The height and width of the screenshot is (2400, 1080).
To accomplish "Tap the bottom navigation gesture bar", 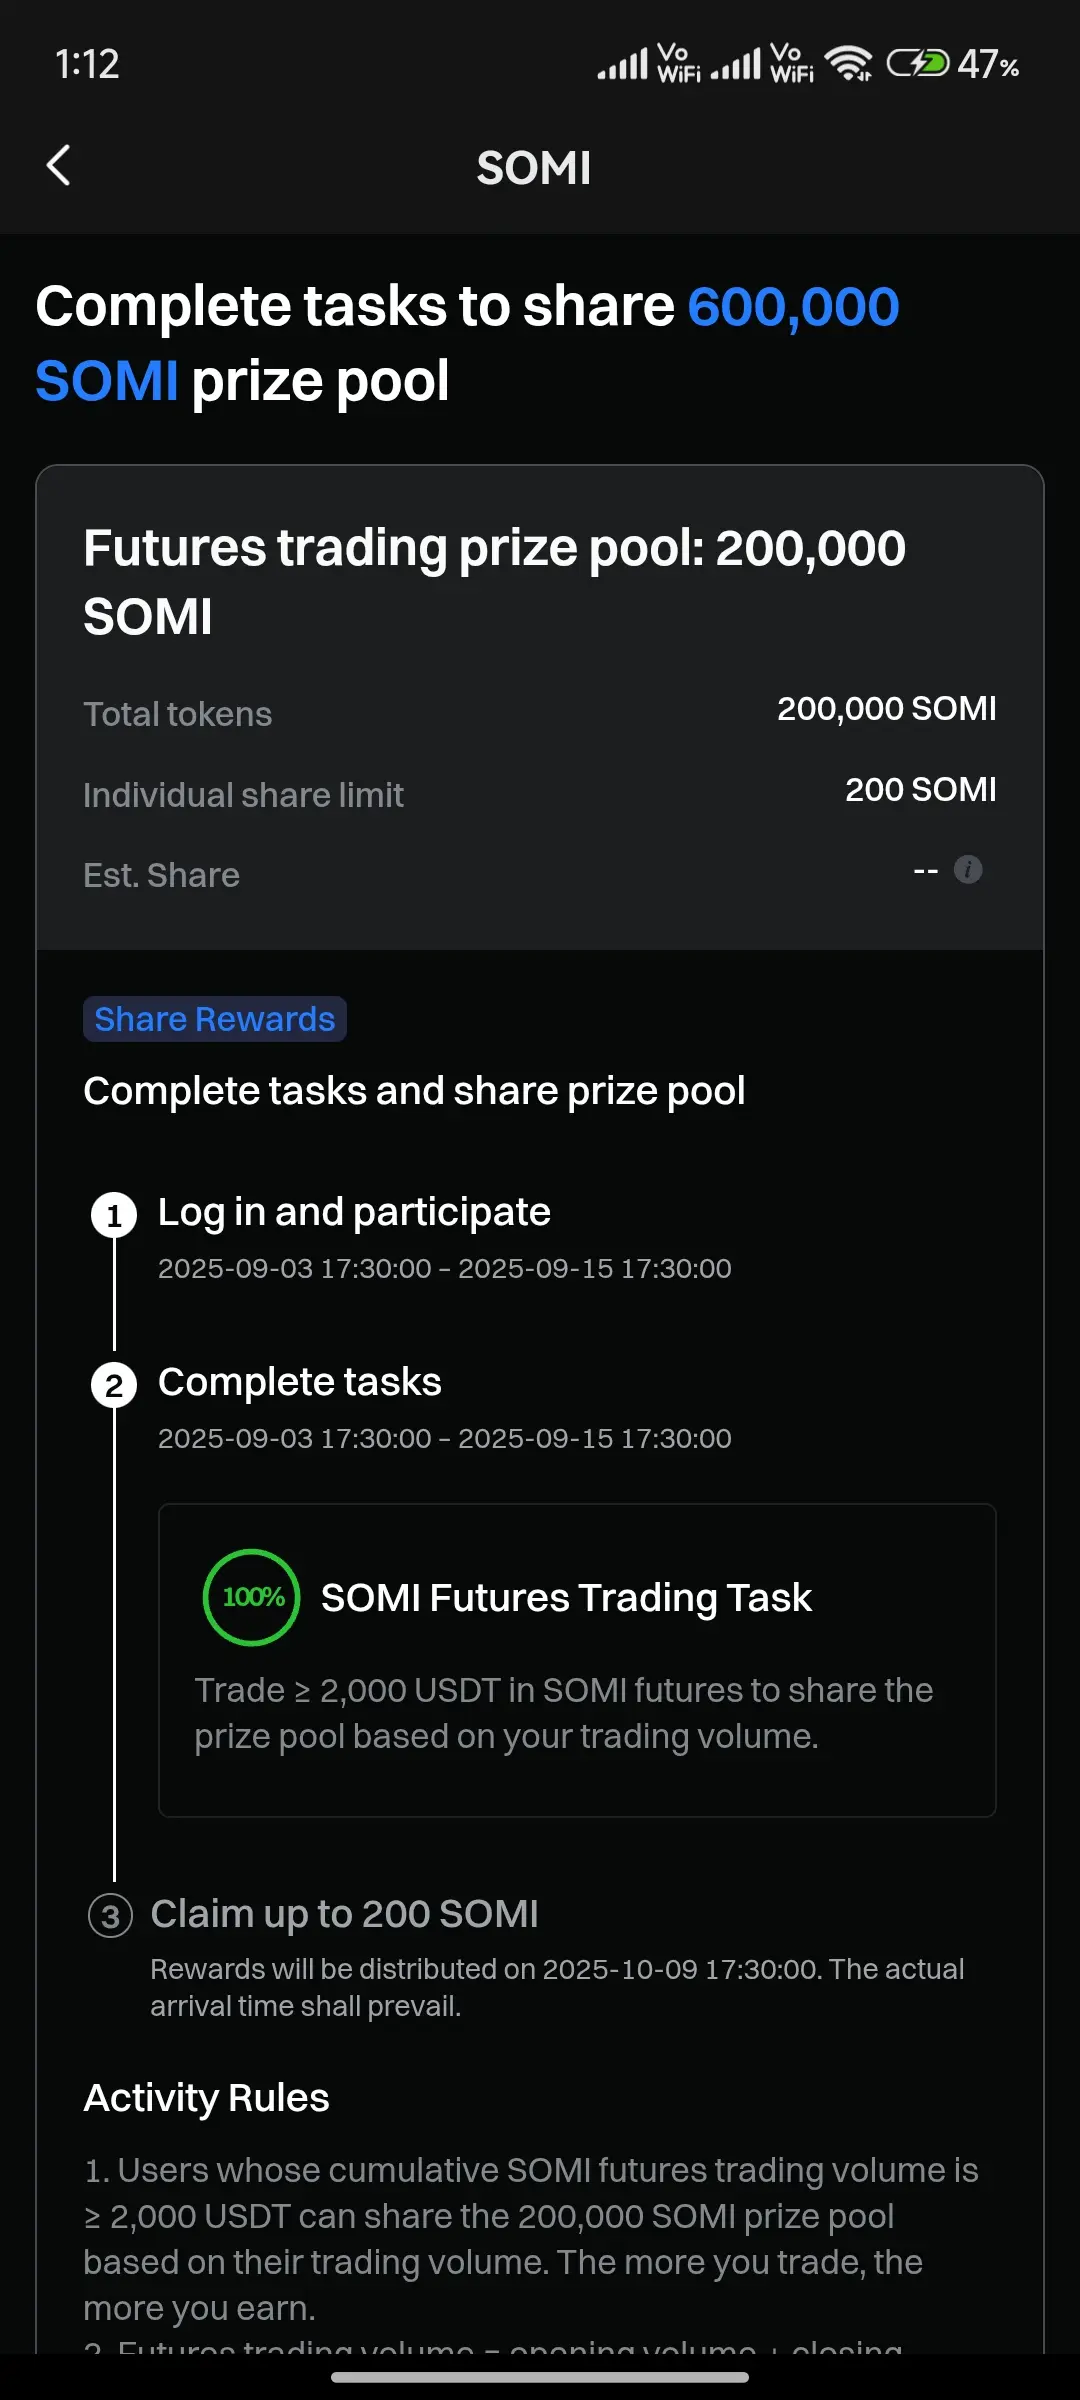I will click(x=540, y=2377).
